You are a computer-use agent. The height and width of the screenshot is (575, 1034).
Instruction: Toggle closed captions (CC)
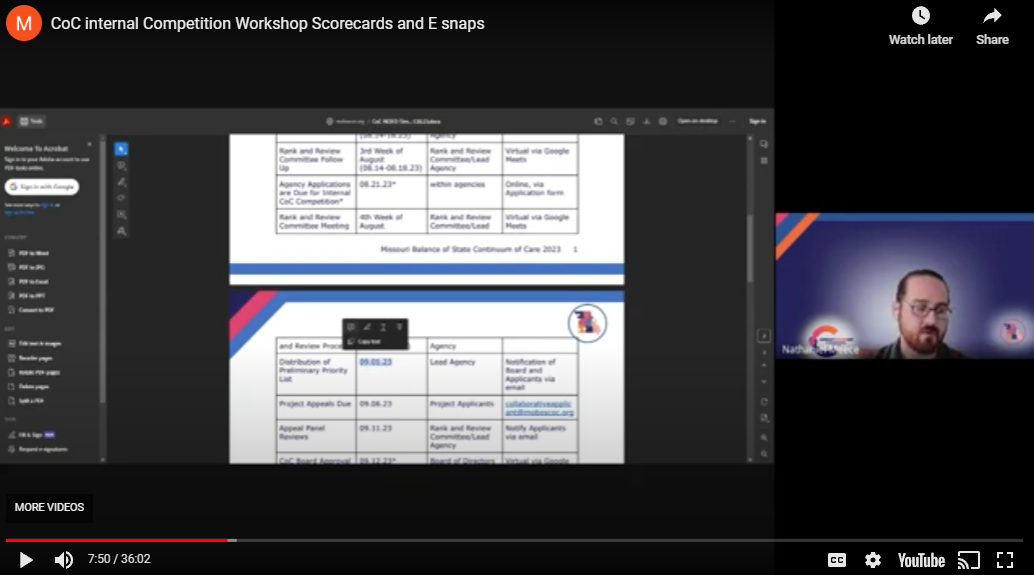(x=836, y=560)
